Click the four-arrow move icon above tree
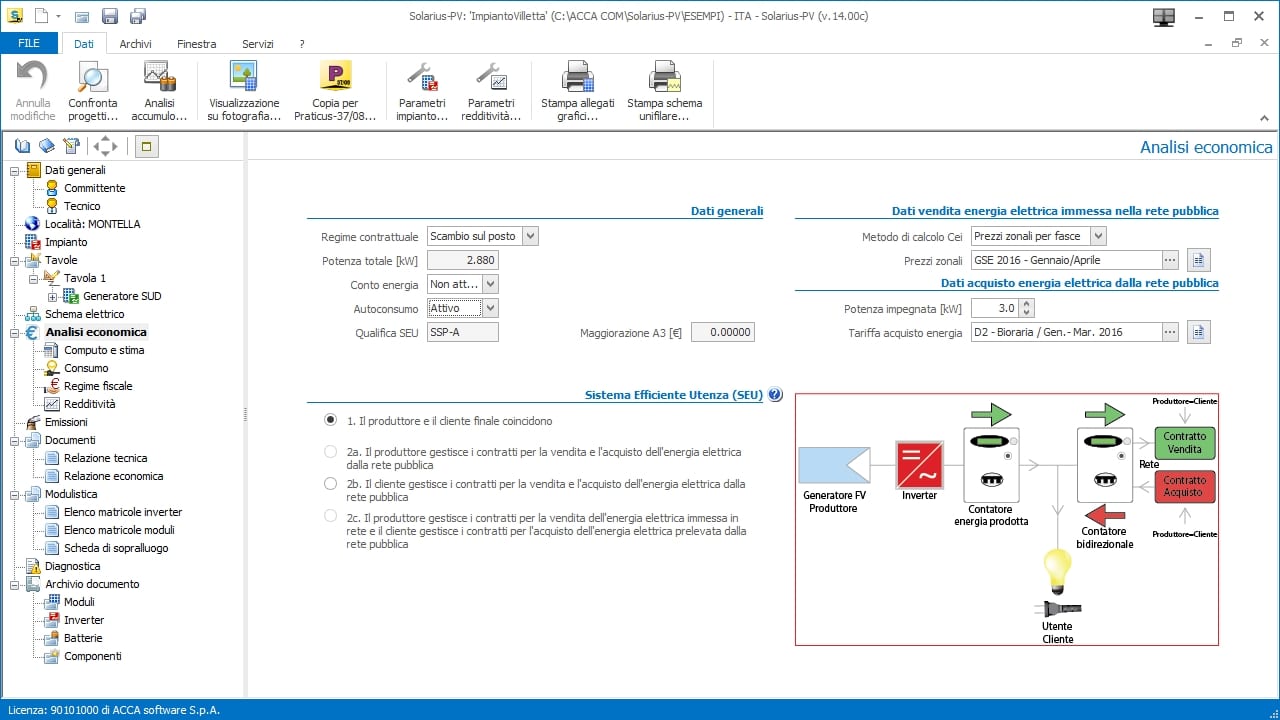This screenshot has width=1280, height=720. coord(105,146)
